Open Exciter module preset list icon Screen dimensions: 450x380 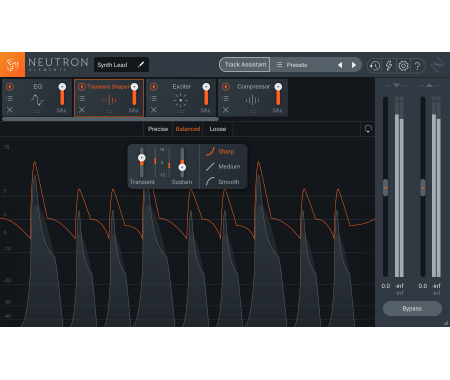(154, 98)
